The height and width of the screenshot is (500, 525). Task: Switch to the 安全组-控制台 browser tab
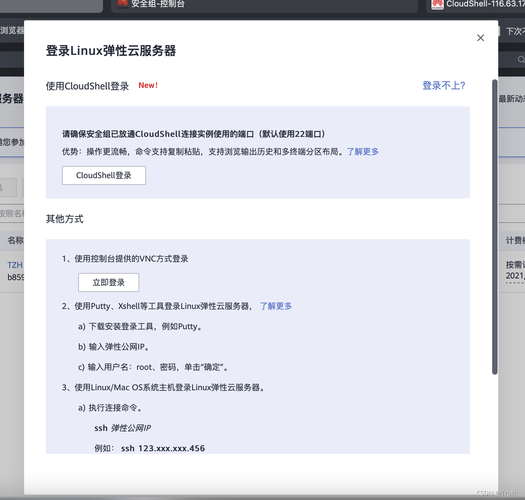coord(265,5)
